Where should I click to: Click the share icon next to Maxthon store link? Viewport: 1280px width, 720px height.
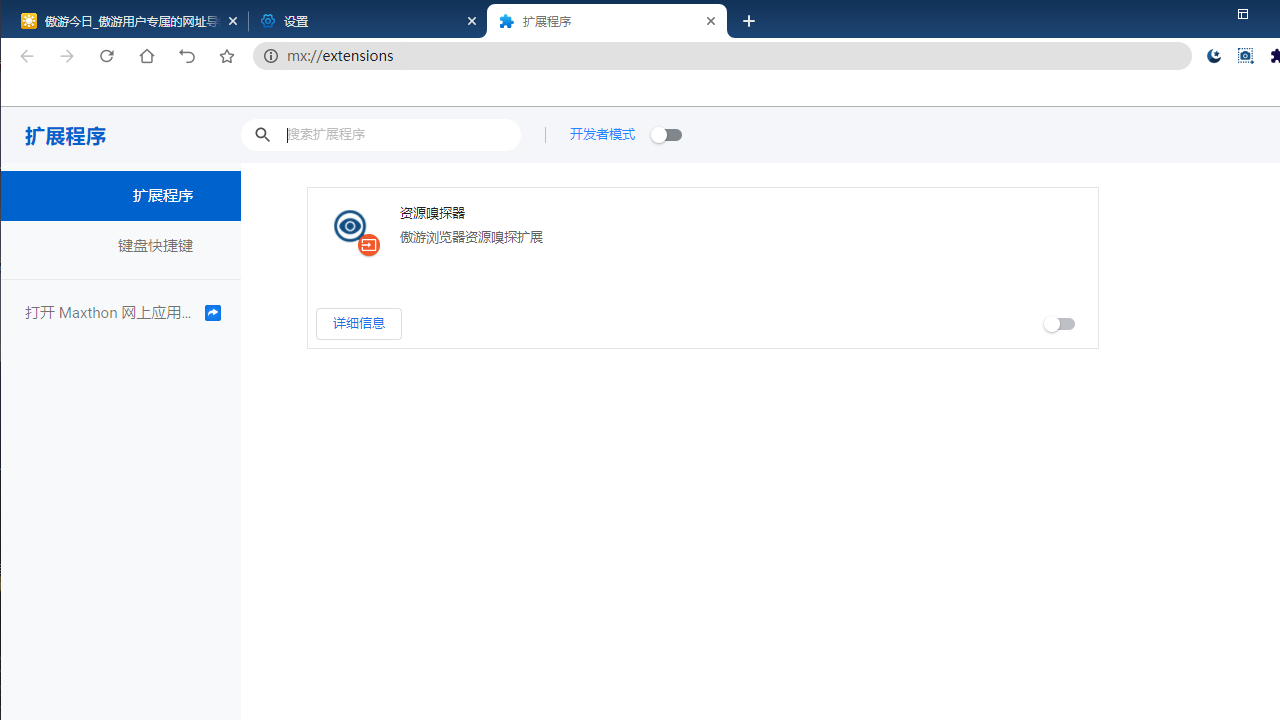click(x=213, y=312)
